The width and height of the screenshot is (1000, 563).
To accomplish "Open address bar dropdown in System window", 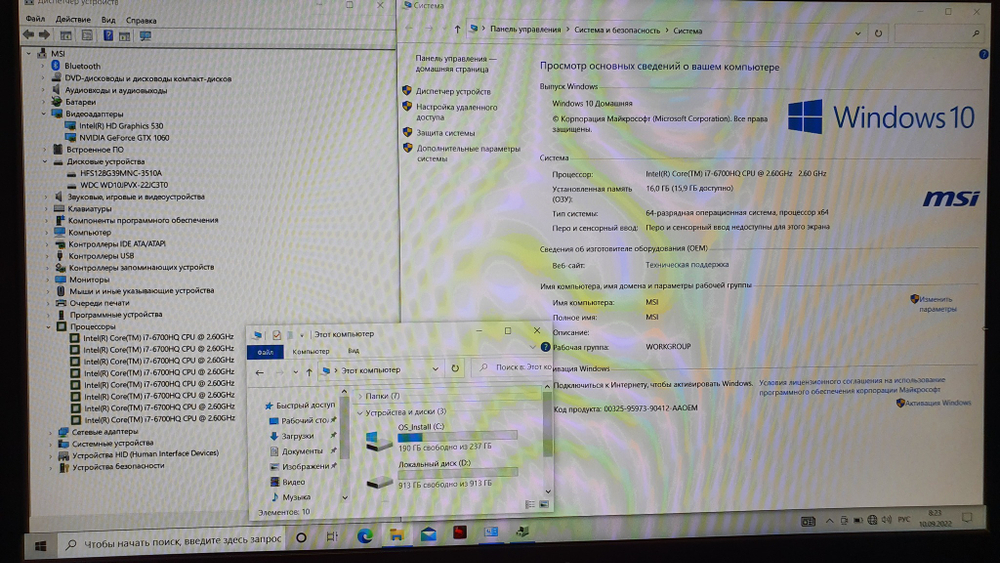I will (x=858, y=33).
